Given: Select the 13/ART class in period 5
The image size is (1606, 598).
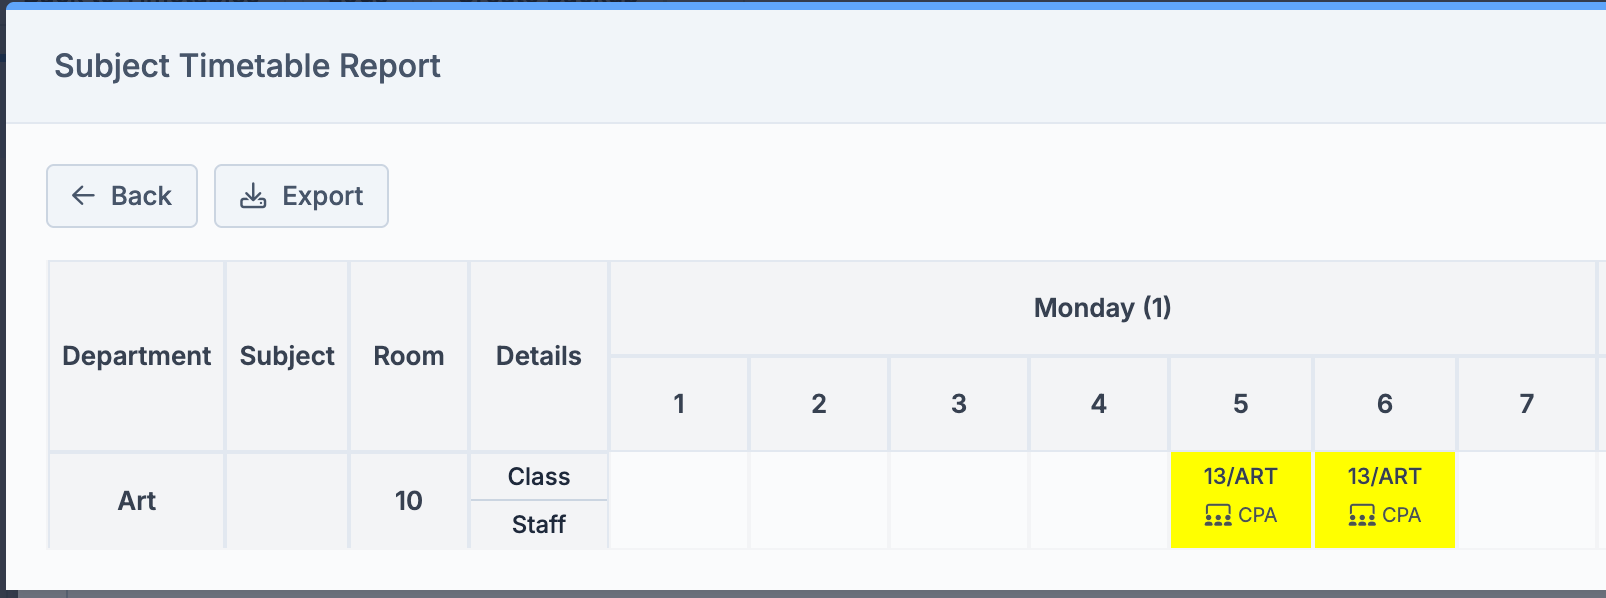Looking at the screenshot, I should [1240, 477].
